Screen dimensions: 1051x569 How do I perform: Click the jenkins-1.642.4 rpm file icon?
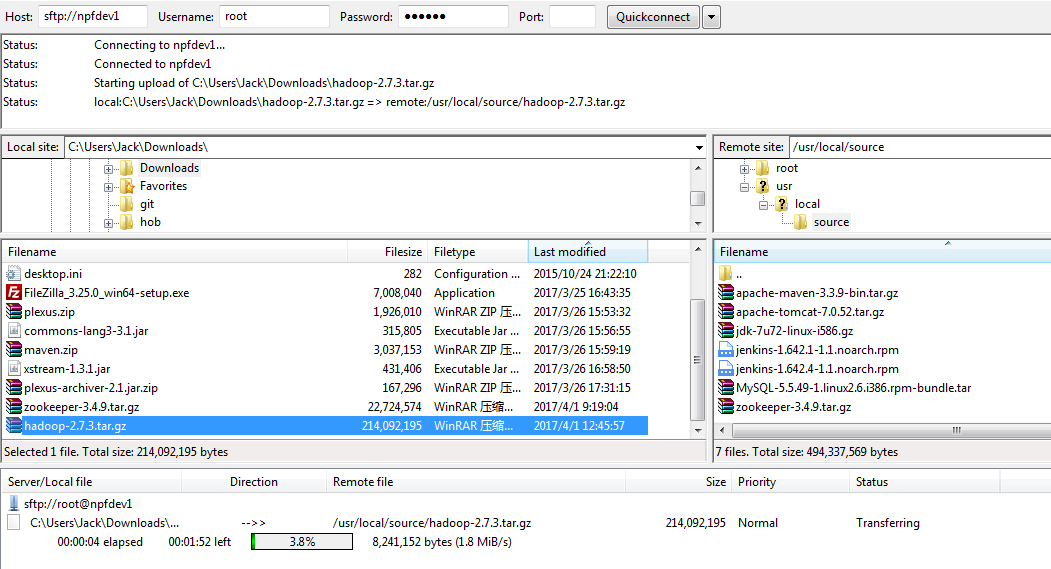(725, 369)
